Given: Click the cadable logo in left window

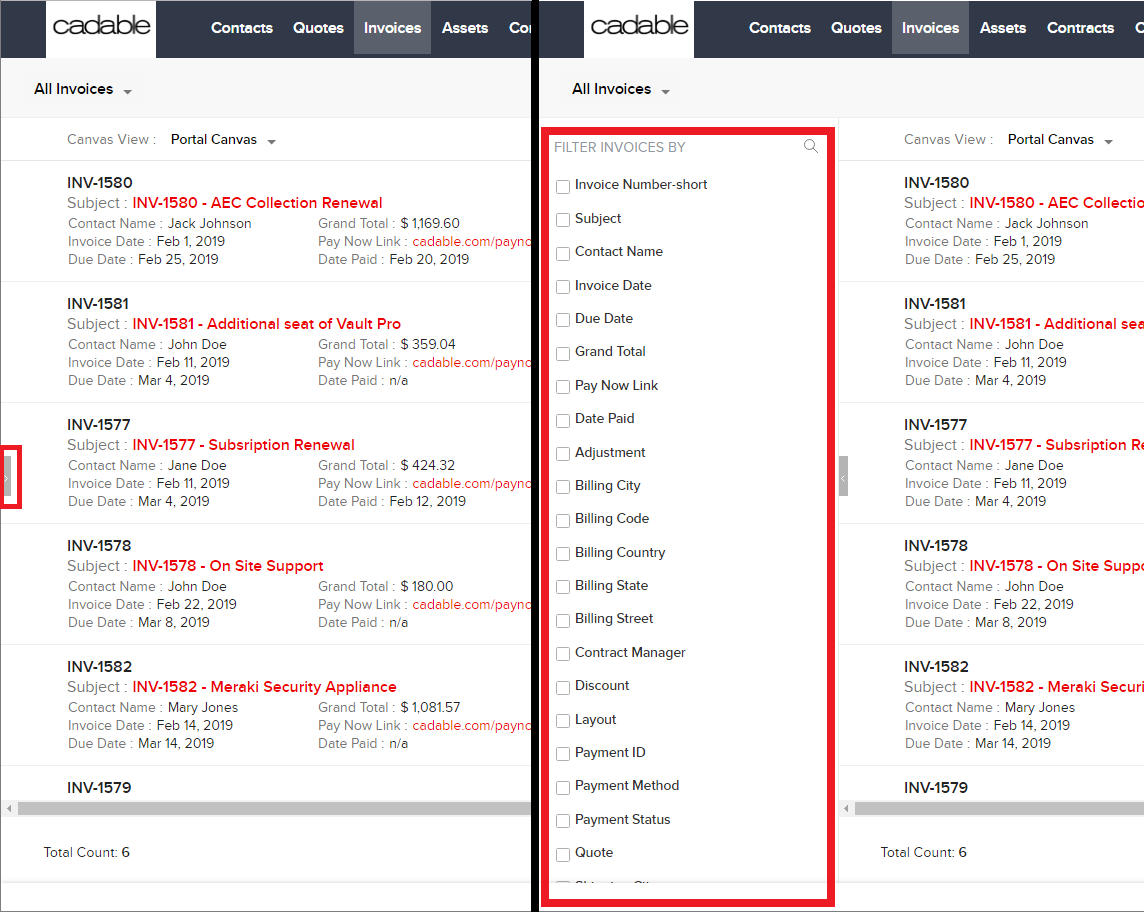Looking at the screenshot, I should (101, 27).
